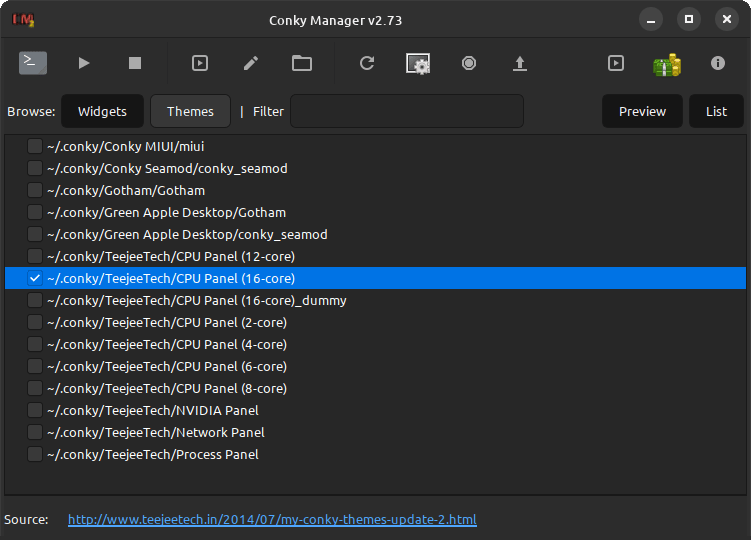Open the preview widget icon next to pencil
Screen dimensions: 751x540
[200, 63]
